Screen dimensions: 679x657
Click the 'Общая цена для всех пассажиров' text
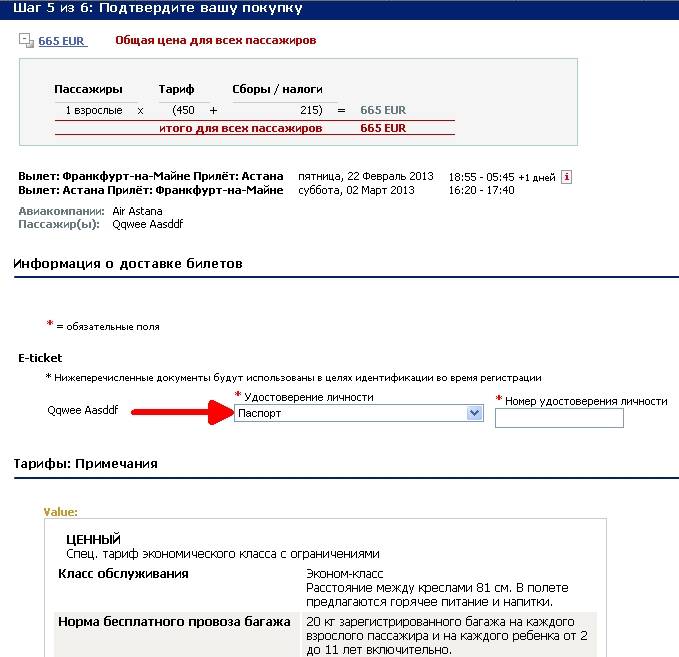216,40
